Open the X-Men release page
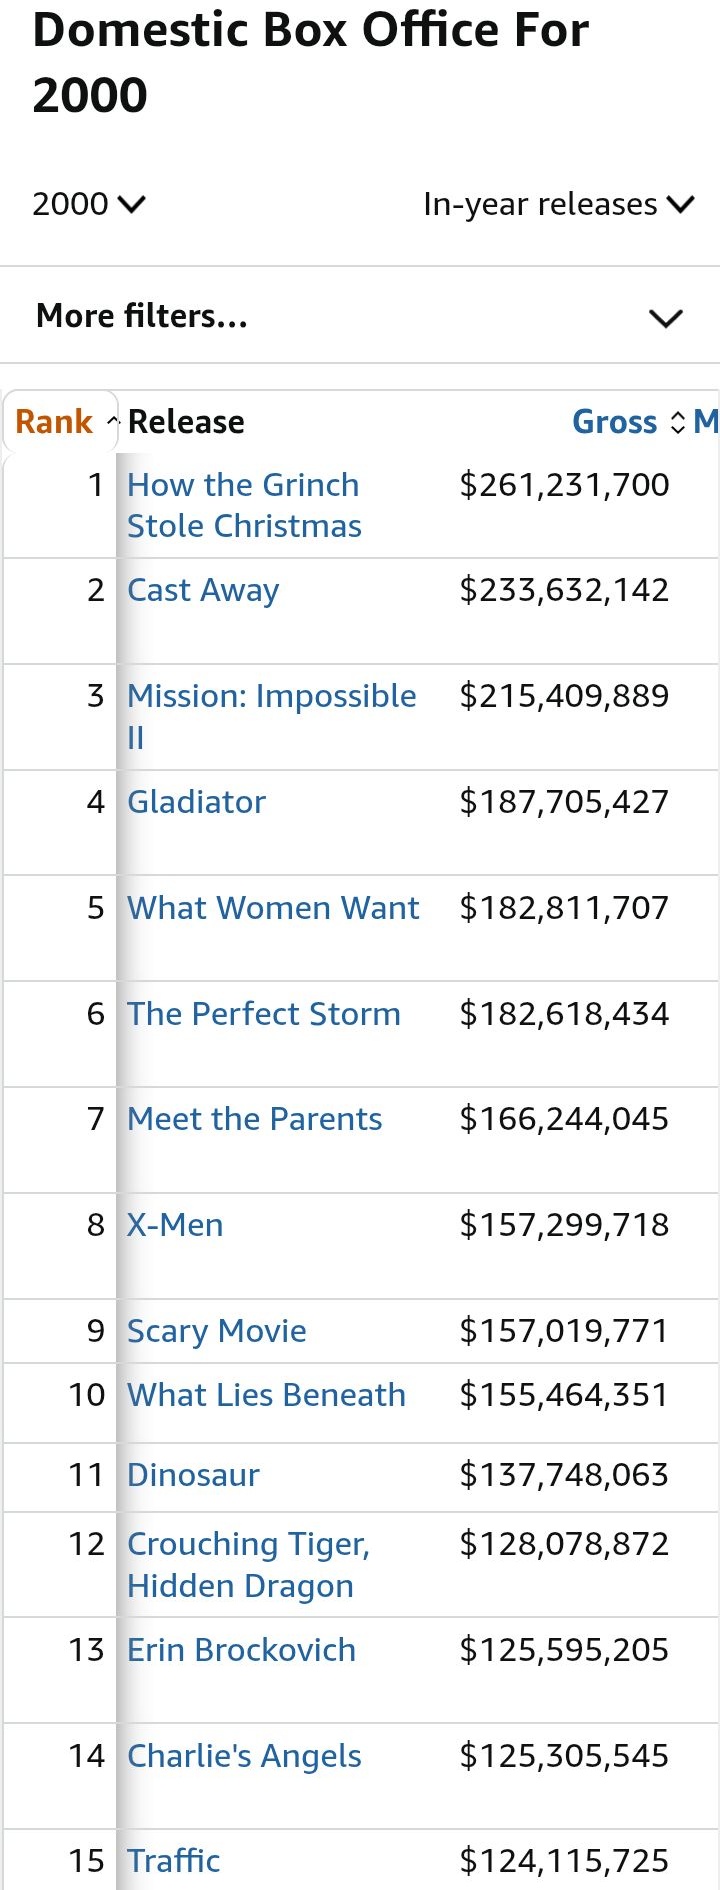Image resolution: width=720 pixels, height=1890 pixels. coord(175,1225)
